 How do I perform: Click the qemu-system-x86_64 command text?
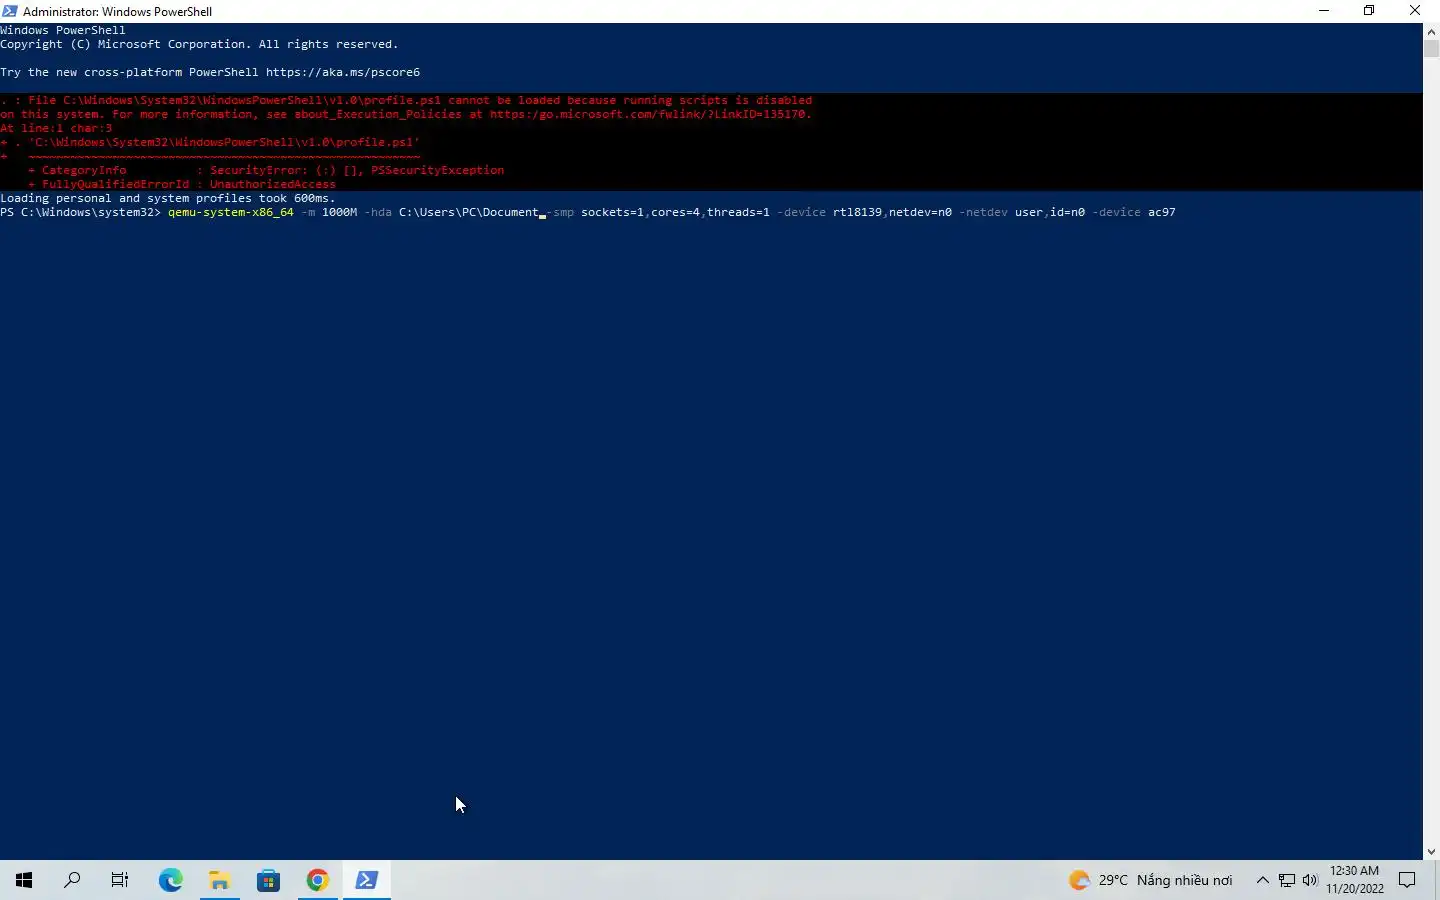coord(231,212)
